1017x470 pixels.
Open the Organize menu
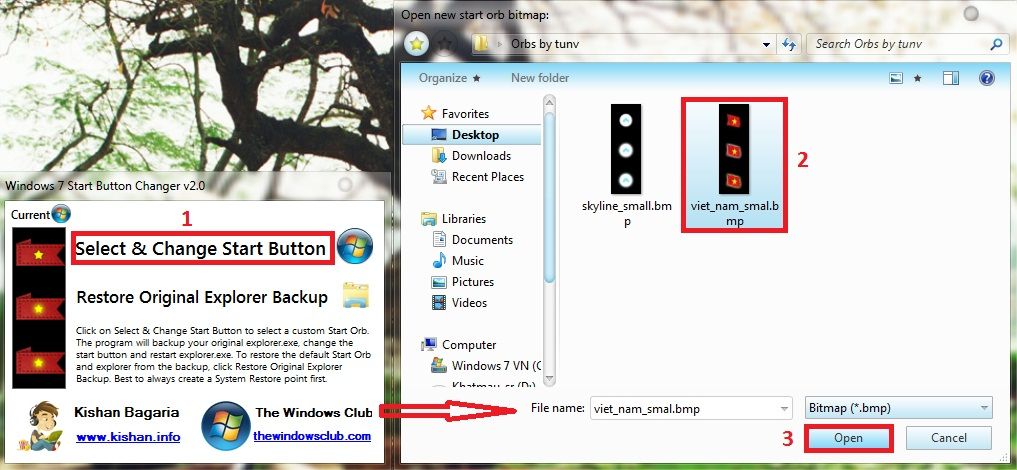coord(449,78)
